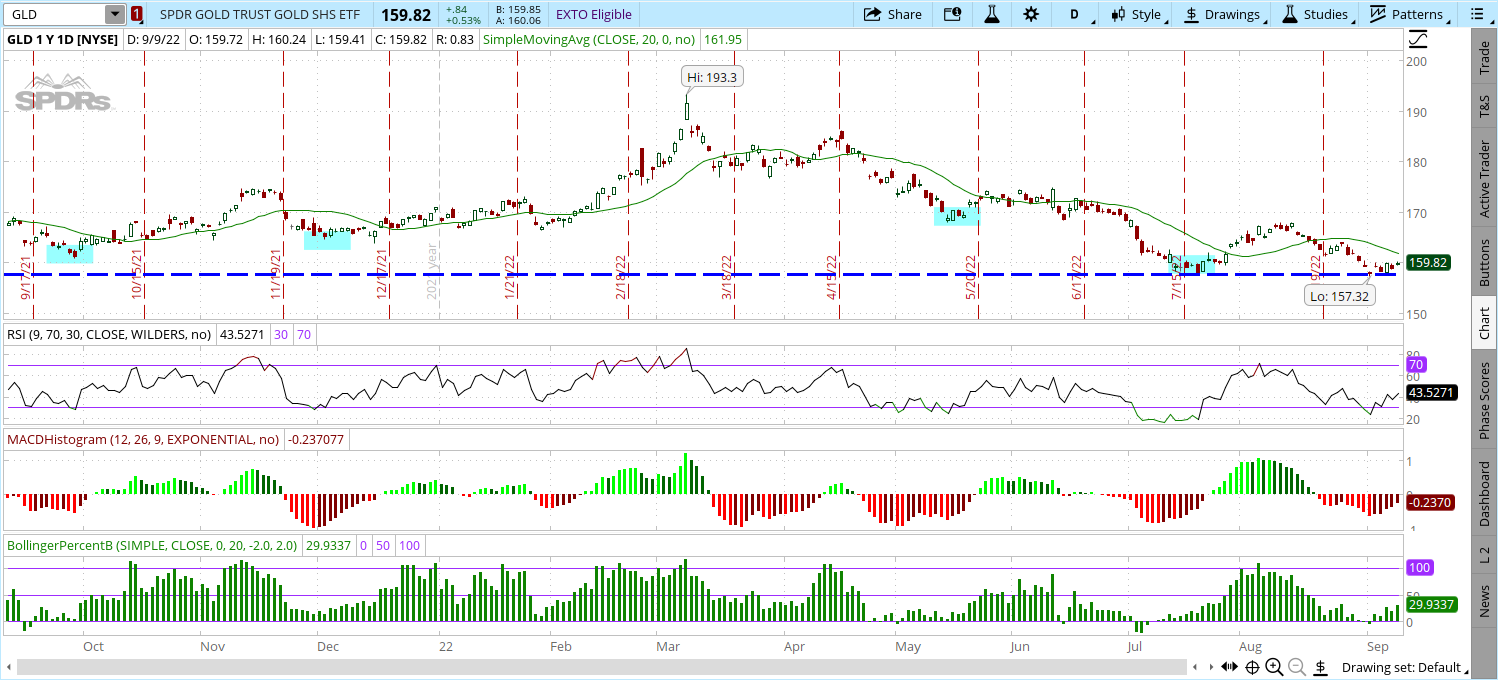Open the Trade sidebar tab

tap(1484, 58)
